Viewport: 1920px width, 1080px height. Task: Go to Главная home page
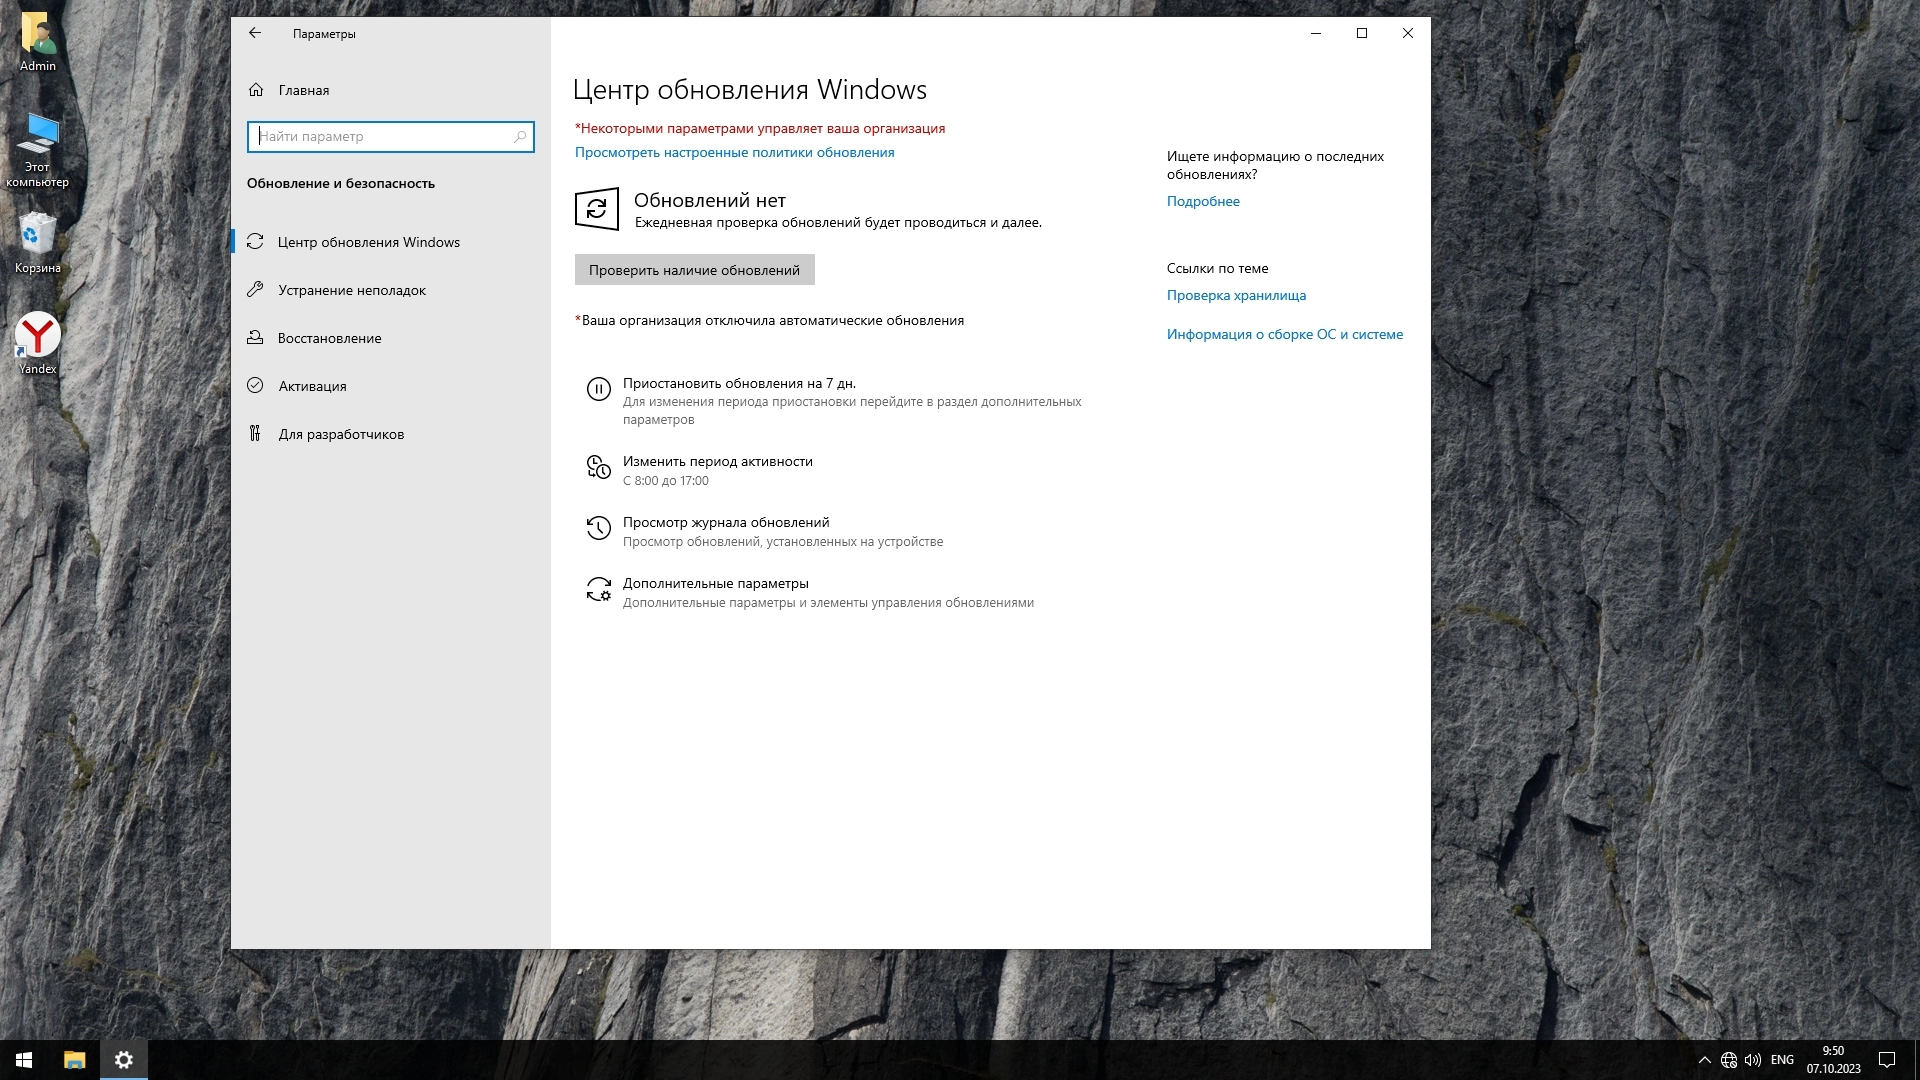(x=303, y=90)
